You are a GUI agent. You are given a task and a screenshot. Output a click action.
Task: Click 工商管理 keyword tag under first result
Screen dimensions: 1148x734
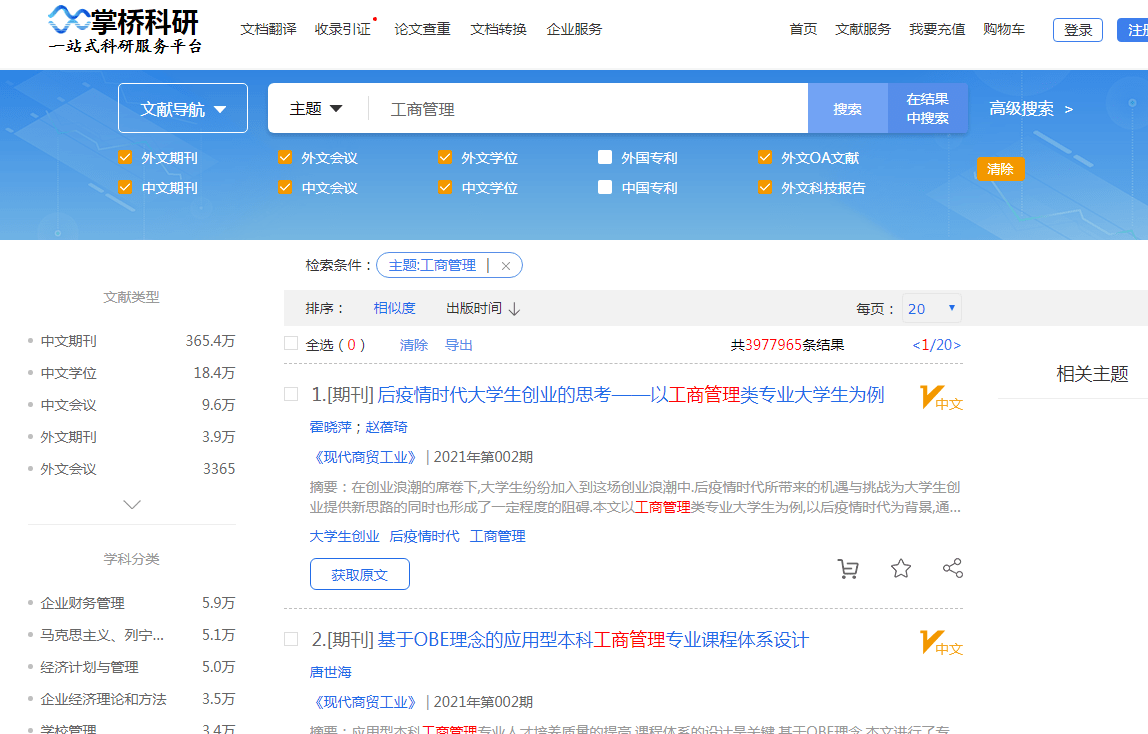pyautogui.click(x=498, y=536)
